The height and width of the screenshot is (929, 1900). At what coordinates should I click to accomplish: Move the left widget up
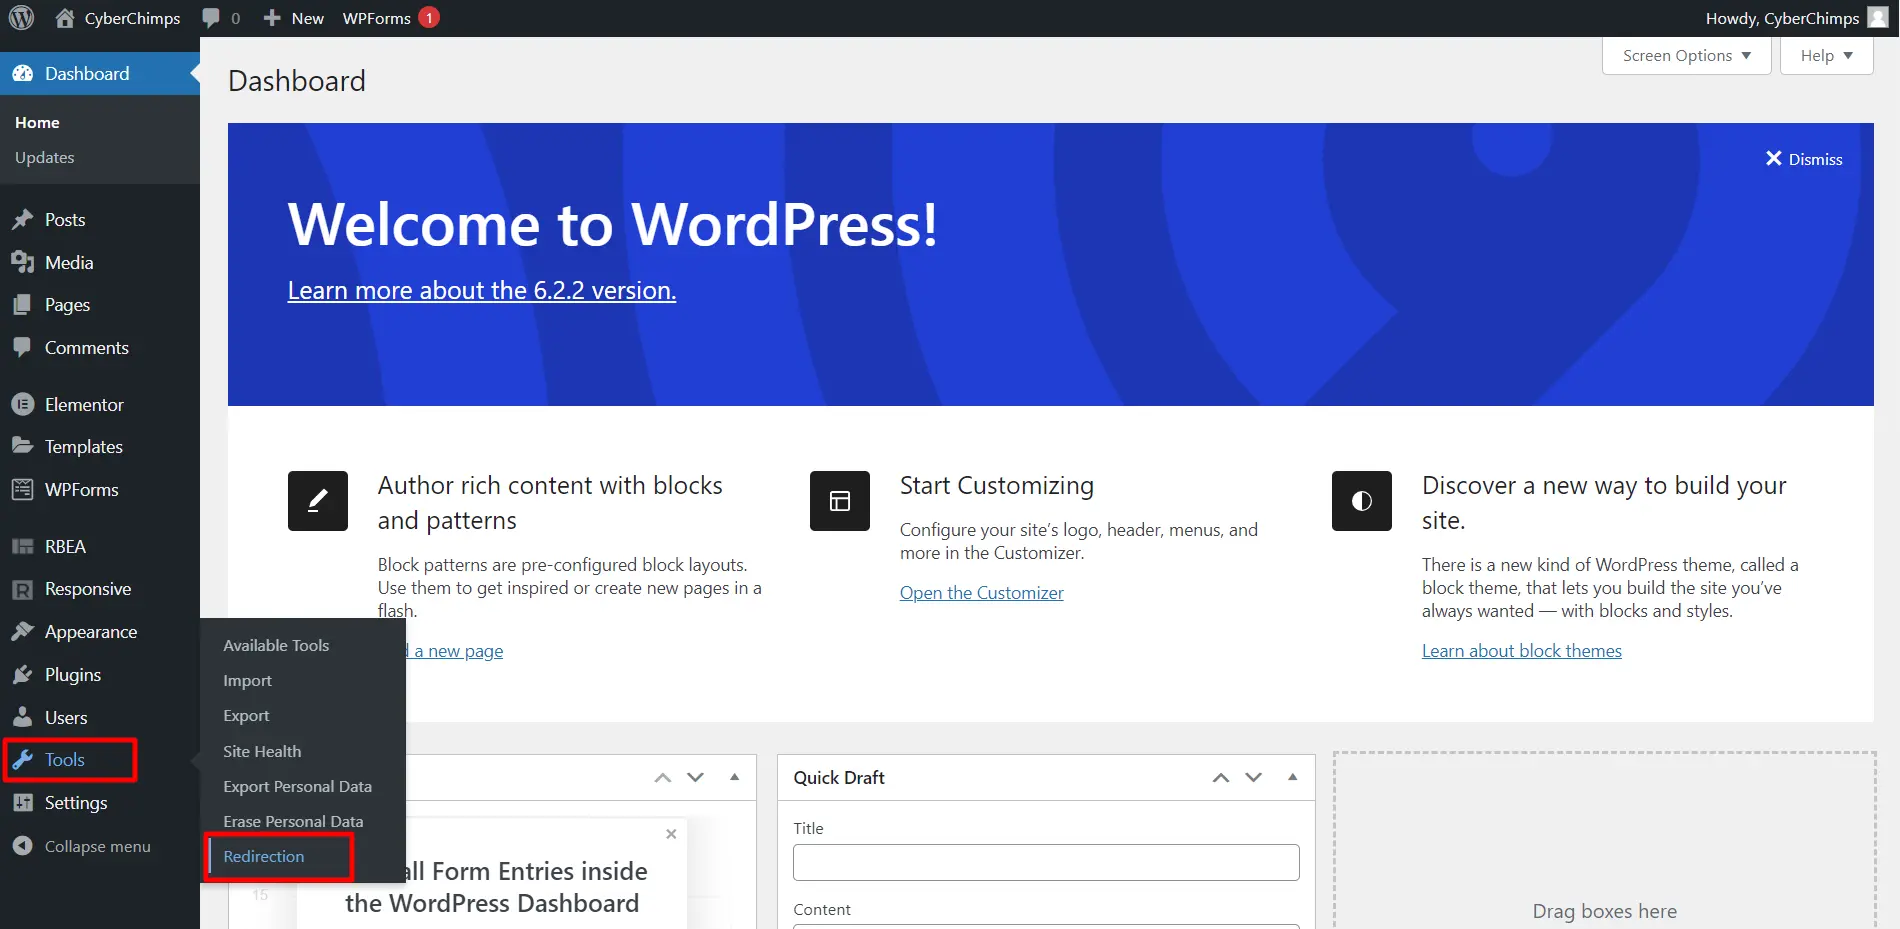click(663, 778)
